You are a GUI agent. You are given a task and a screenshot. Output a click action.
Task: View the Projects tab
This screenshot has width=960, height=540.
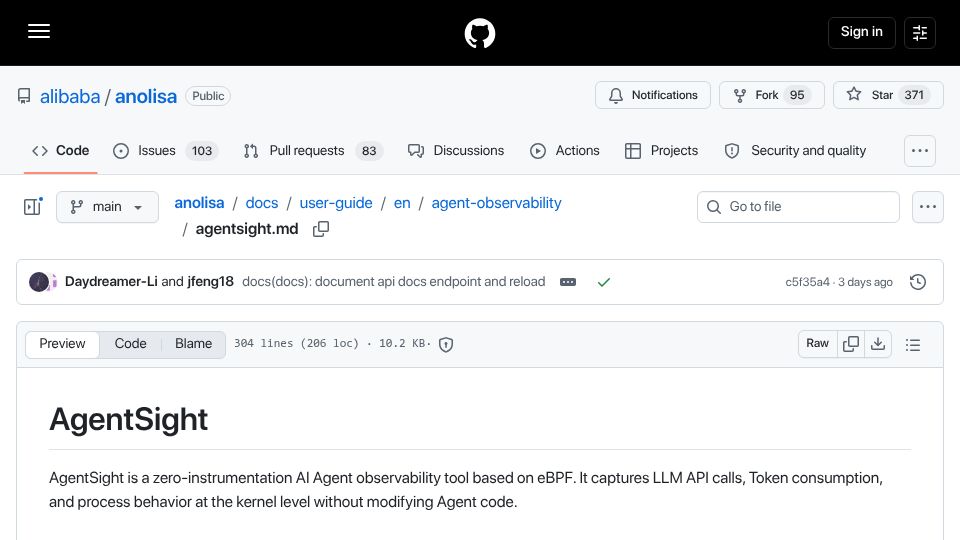(661, 151)
